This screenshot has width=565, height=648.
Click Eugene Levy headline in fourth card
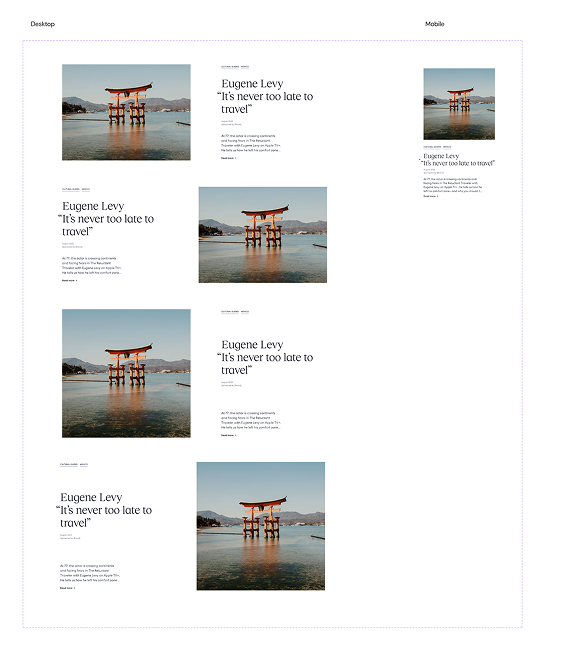104,510
